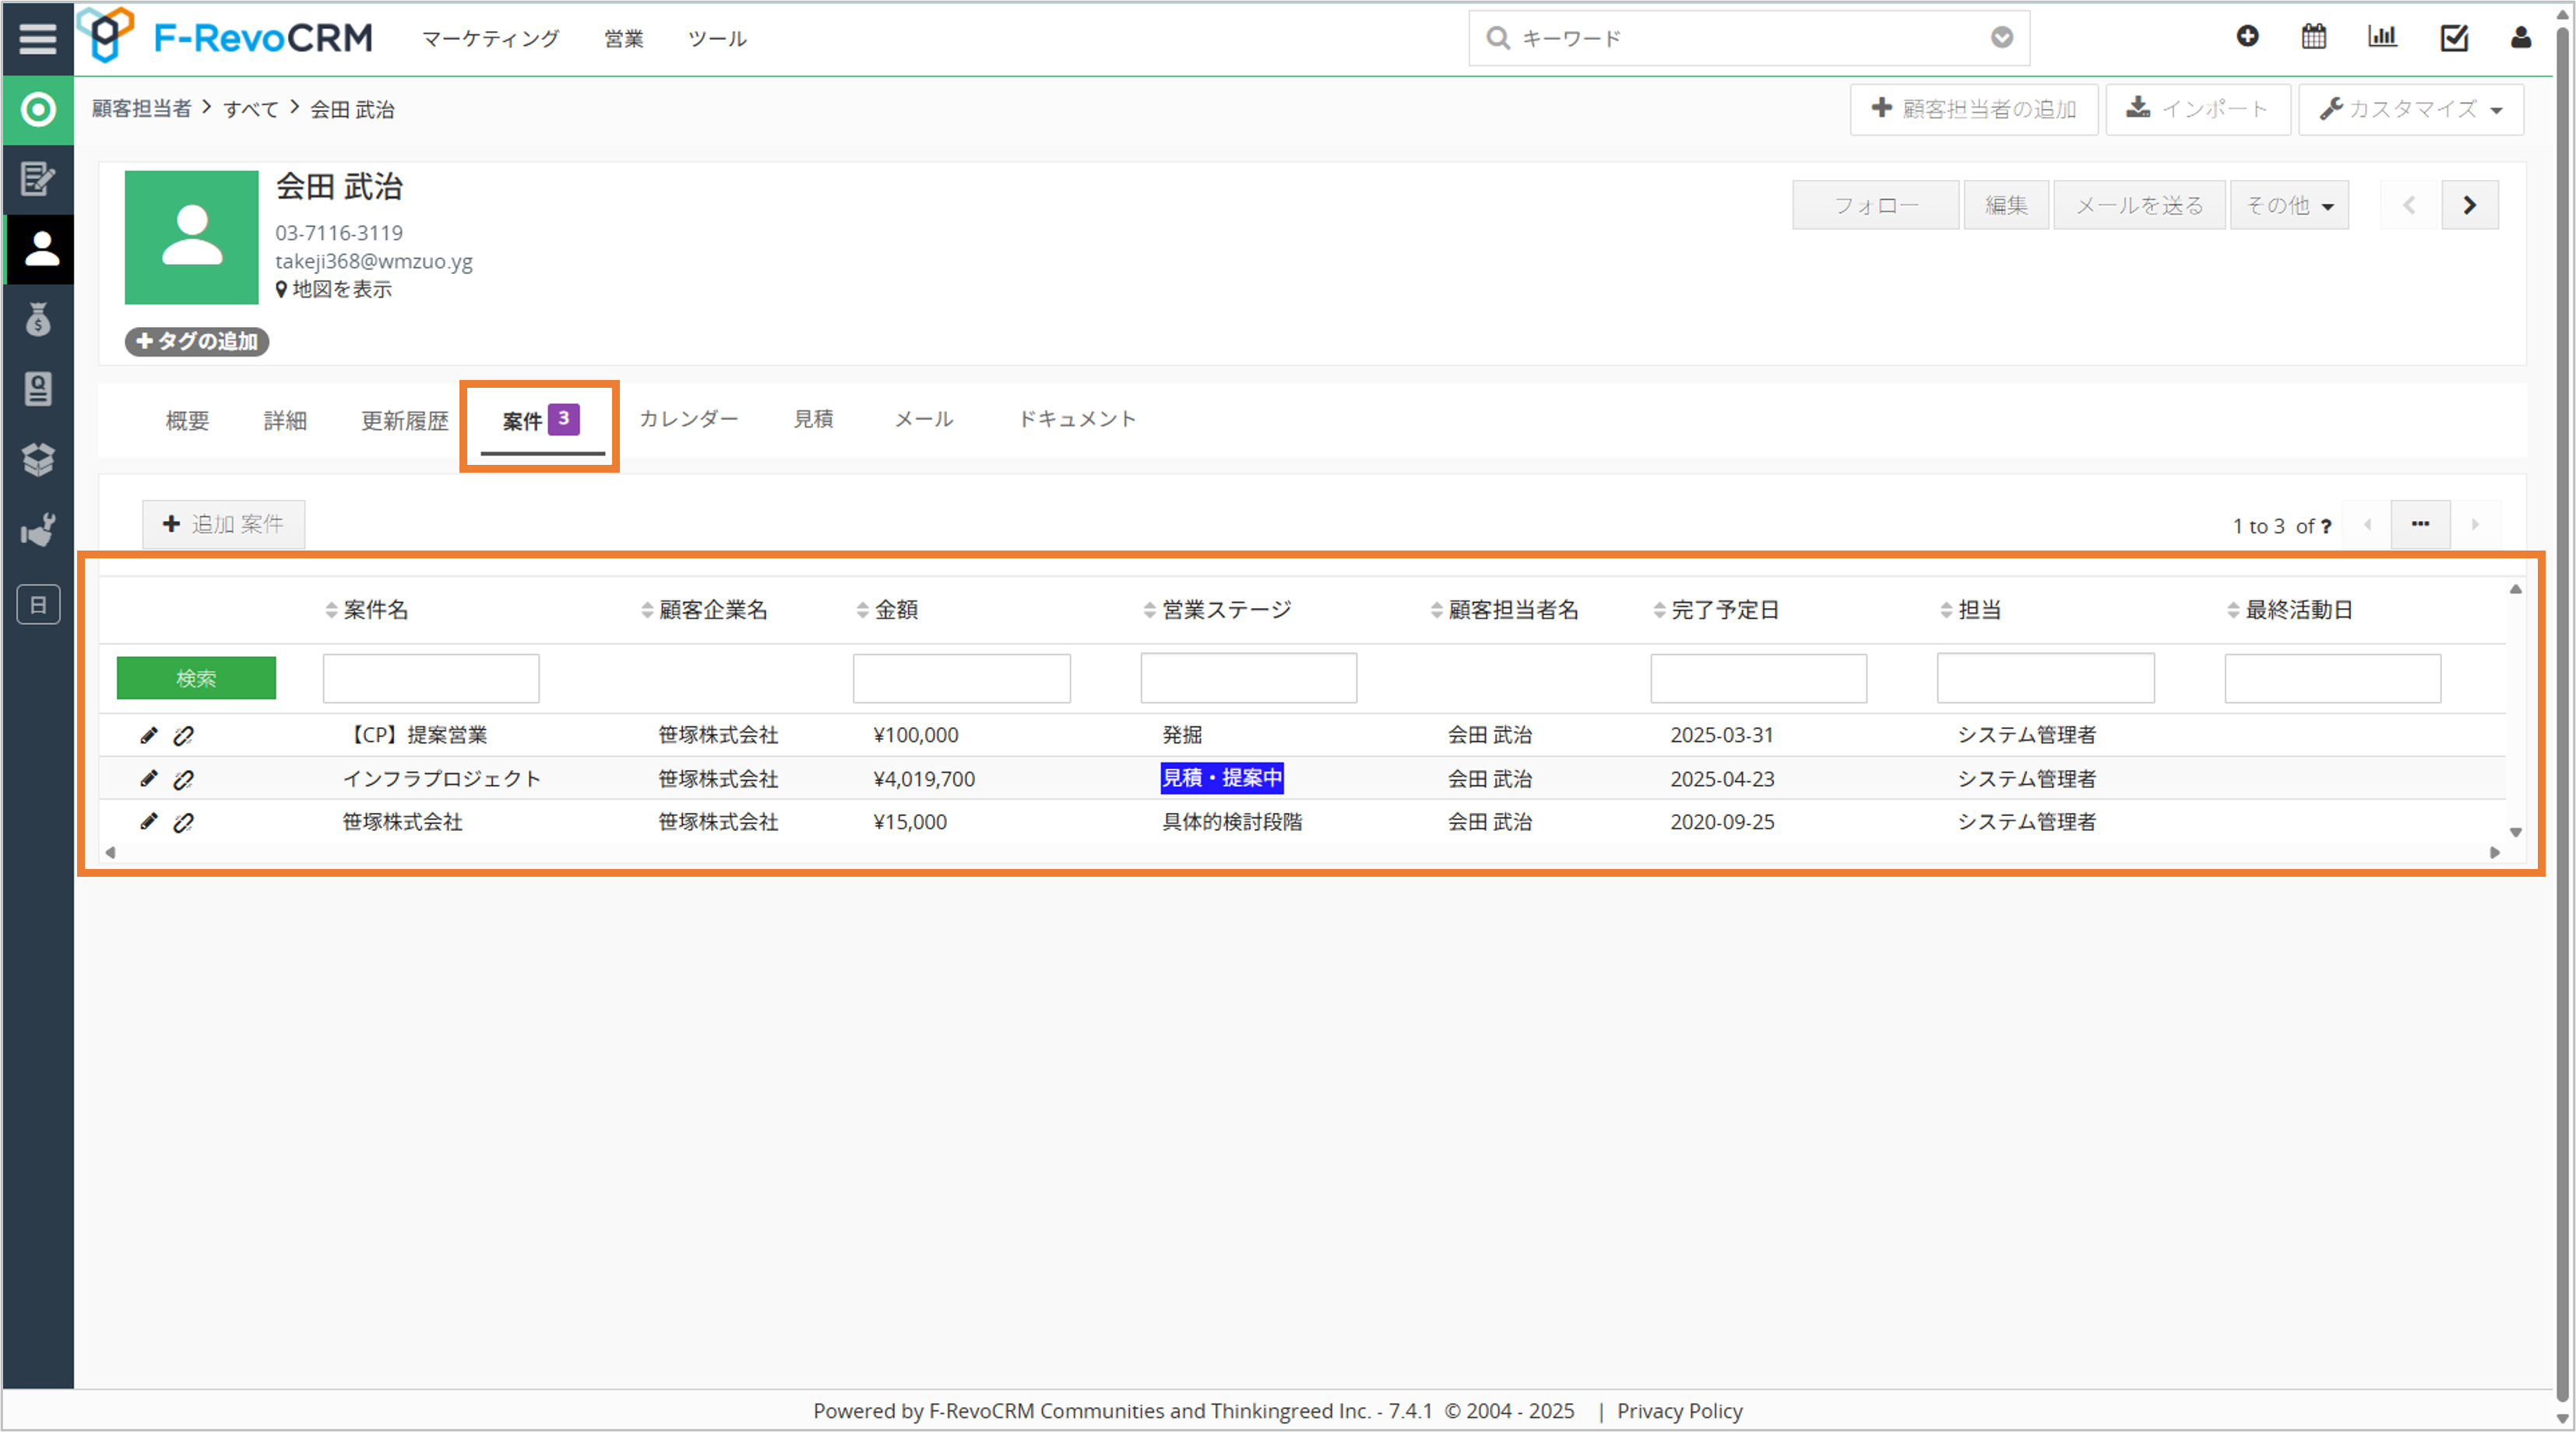Screen dimensions: 2576x1432
Task: Click the 地図を表示 map link
Action: coord(334,289)
